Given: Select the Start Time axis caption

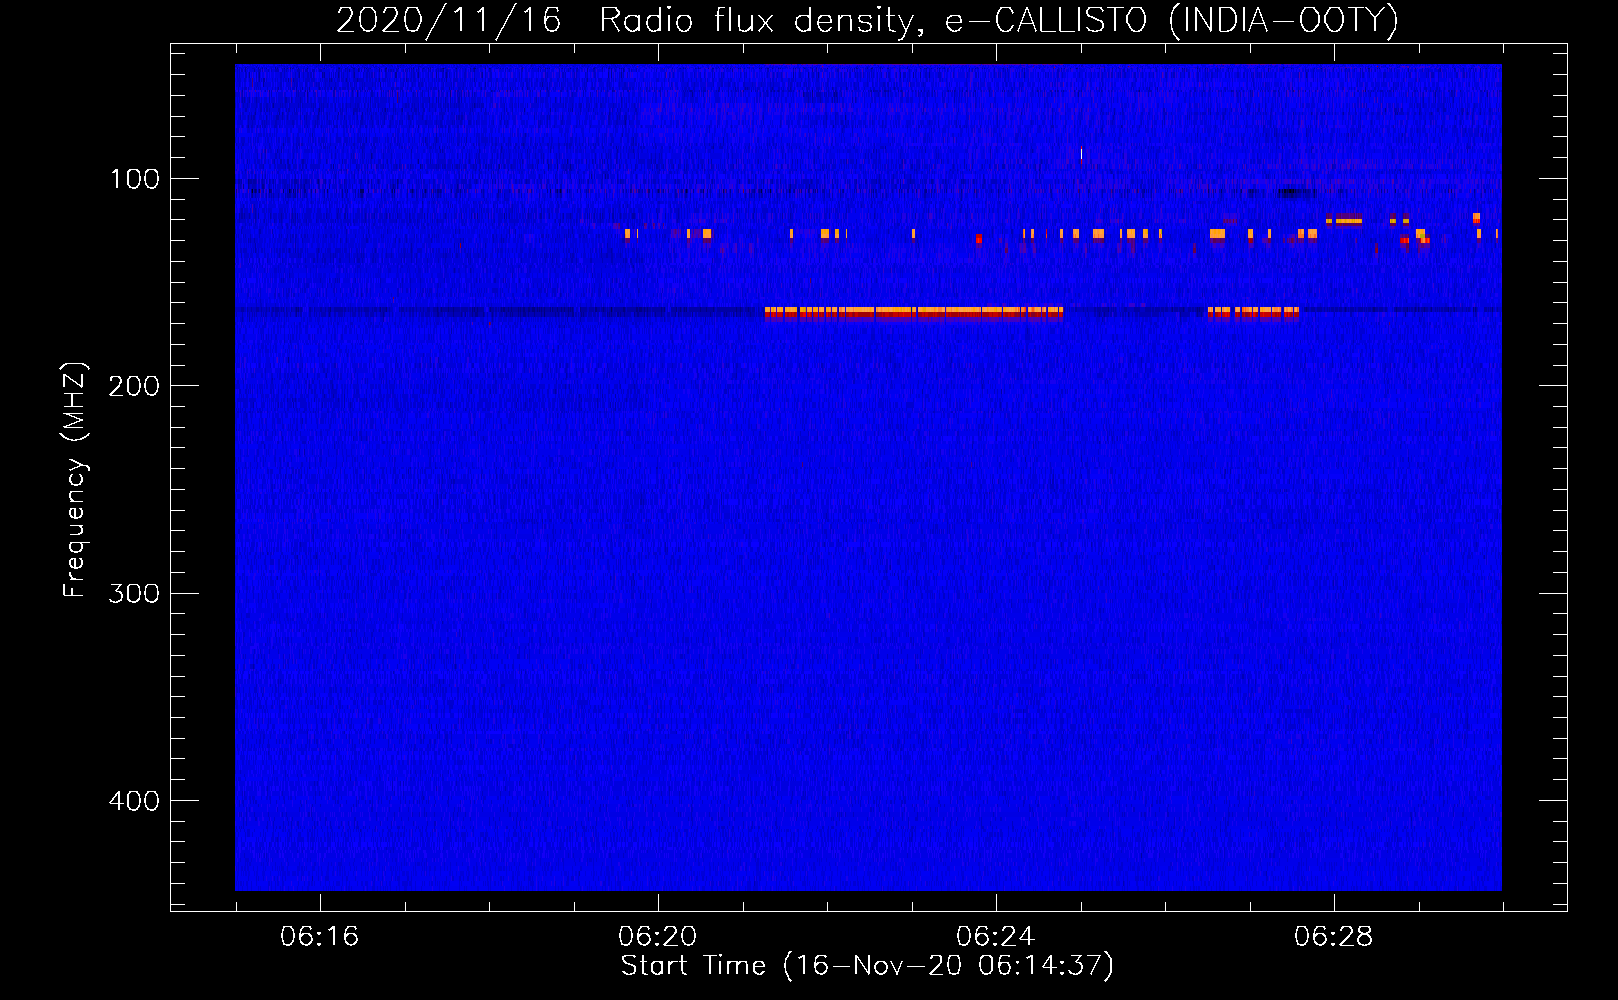Looking at the screenshot, I should click(867, 966).
